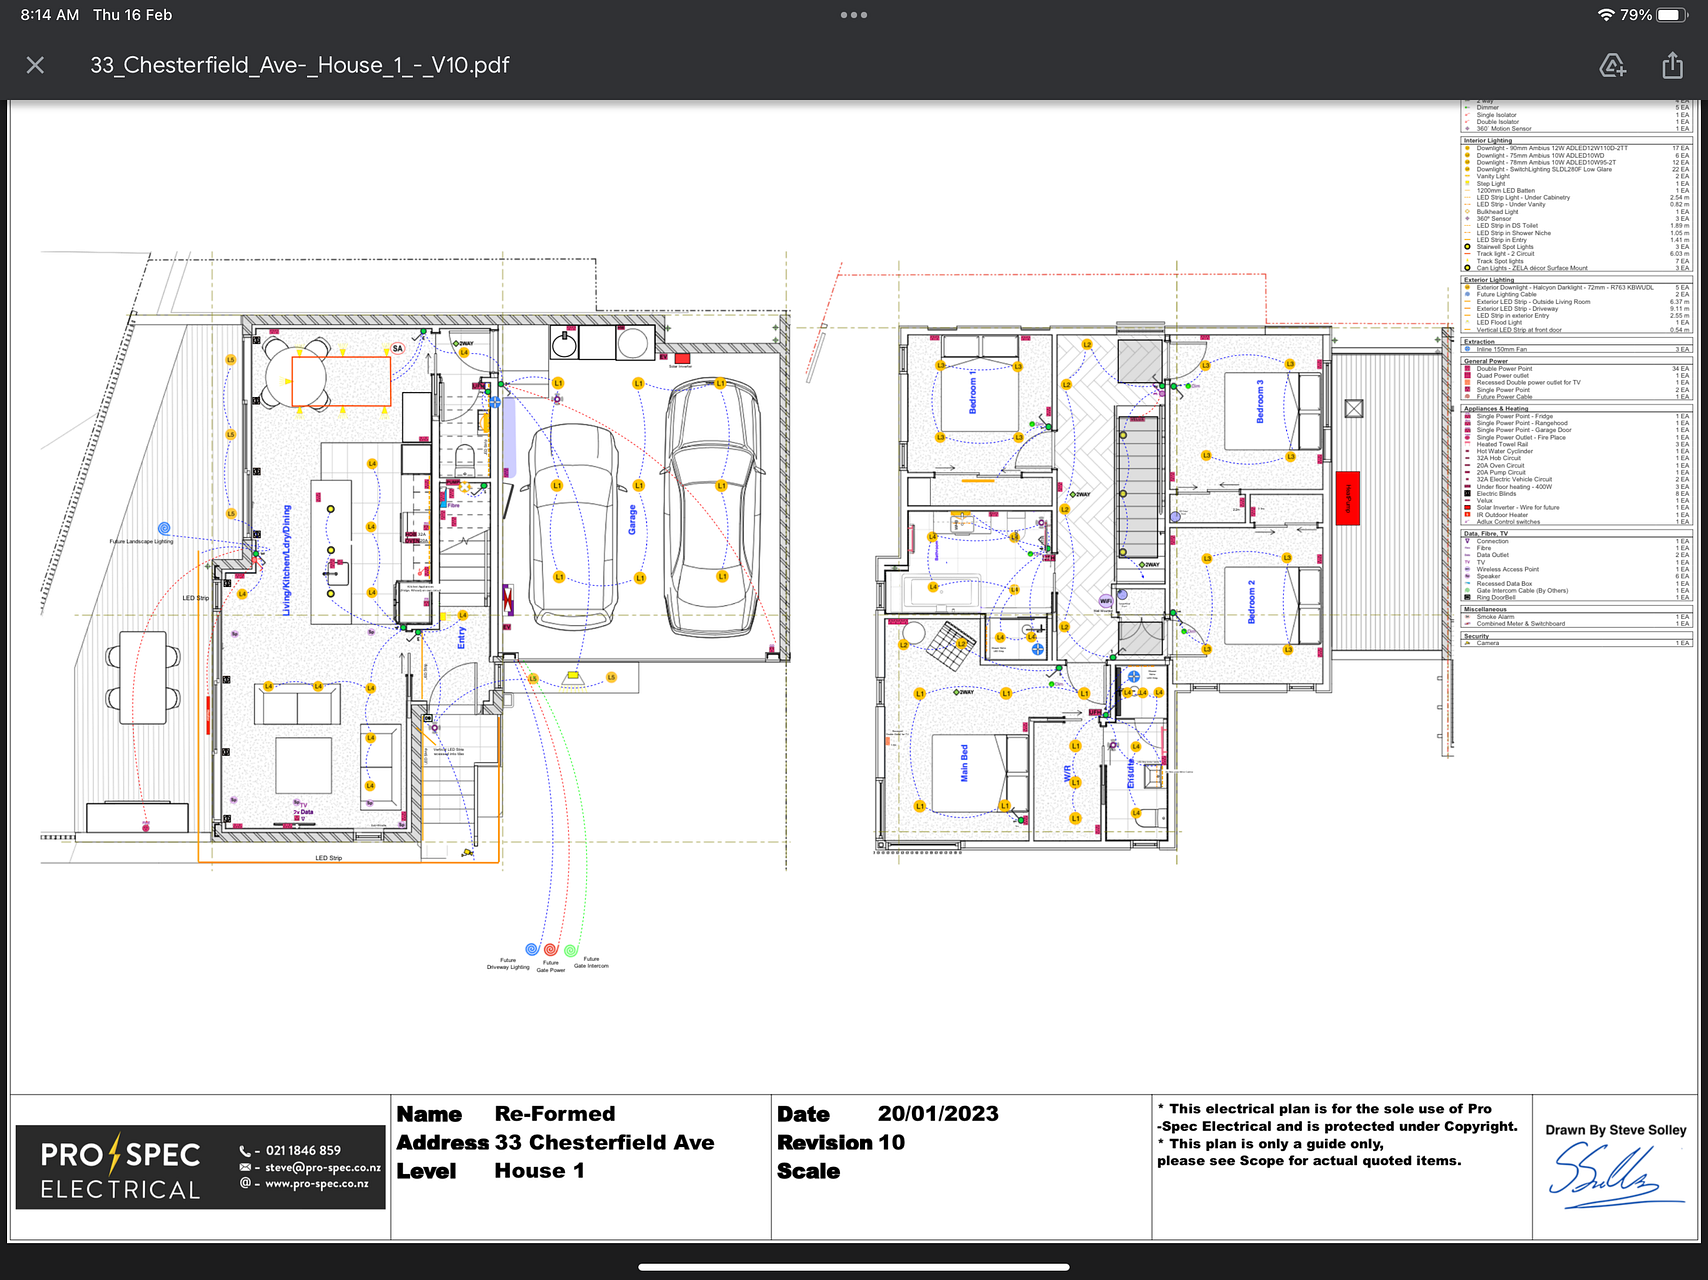The height and width of the screenshot is (1280, 1708).
Task: Tap the red Heat Pump rectangle
Action: [1347, 498]
